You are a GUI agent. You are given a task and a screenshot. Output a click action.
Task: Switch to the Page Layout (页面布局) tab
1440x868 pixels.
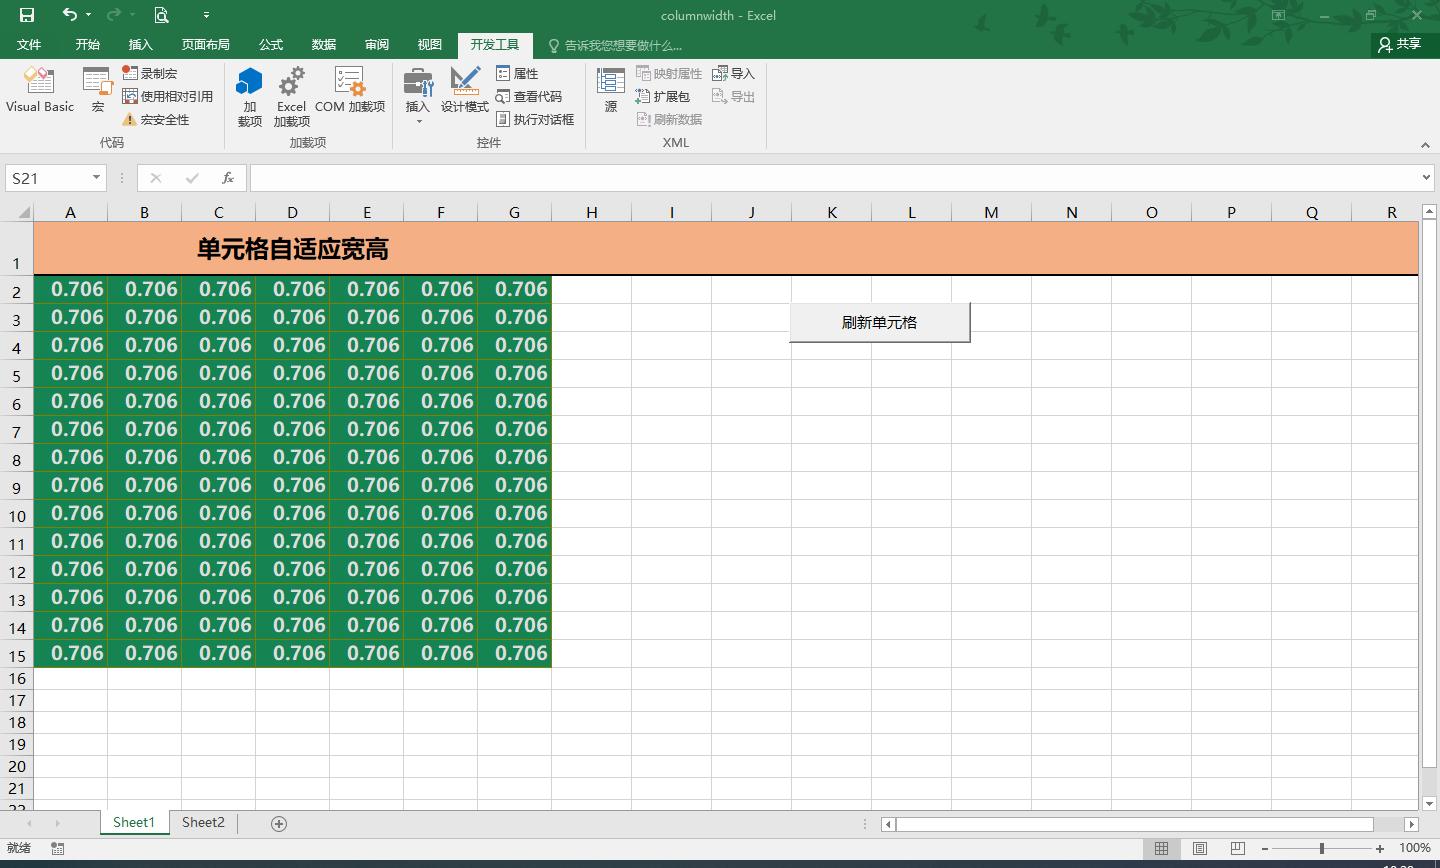[x=205, y=45]
